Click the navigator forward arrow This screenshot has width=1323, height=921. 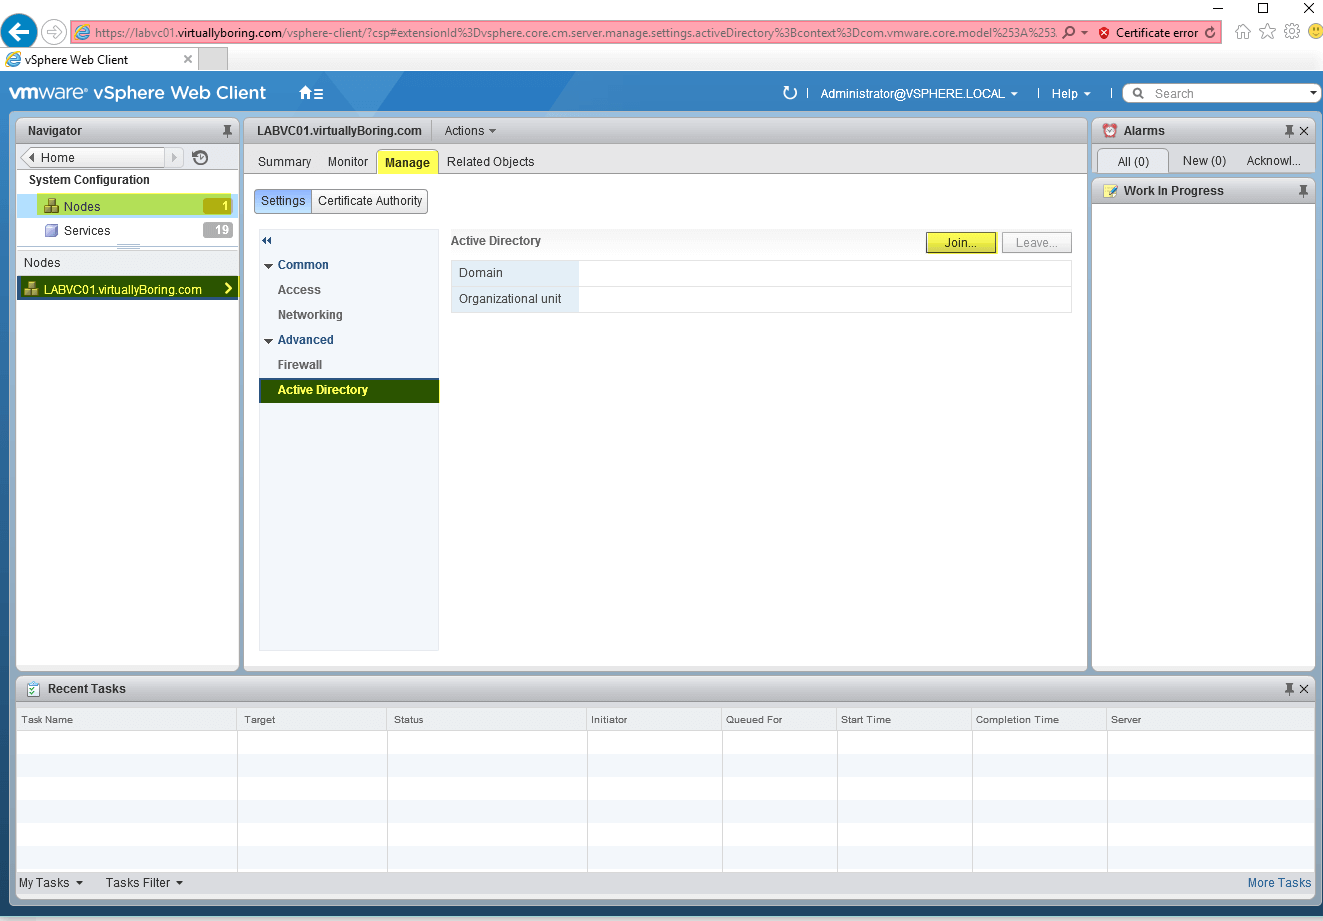175,158
